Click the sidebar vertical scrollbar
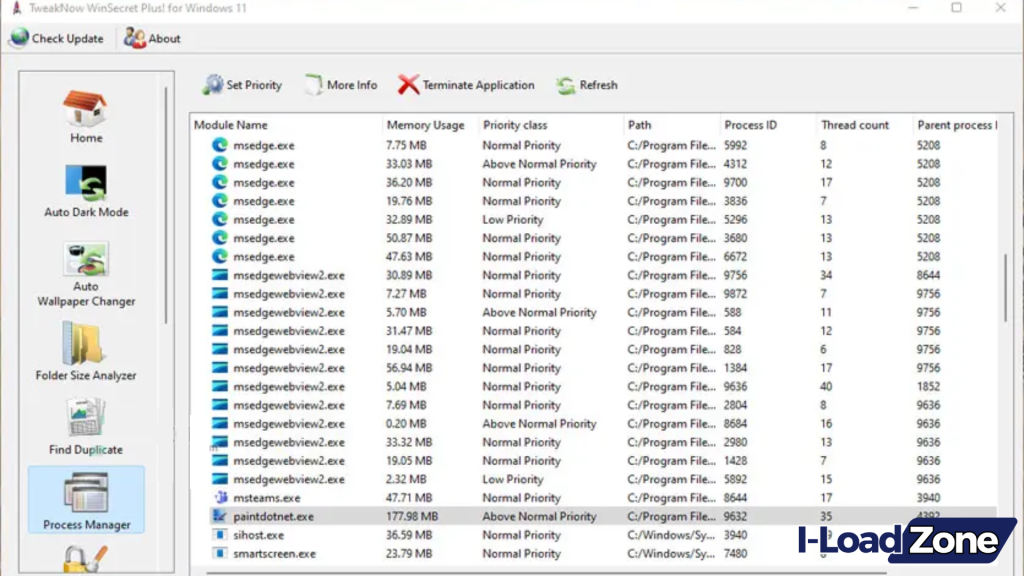The width and height of the screenshot is (1024, 576). tap(166, 204)
